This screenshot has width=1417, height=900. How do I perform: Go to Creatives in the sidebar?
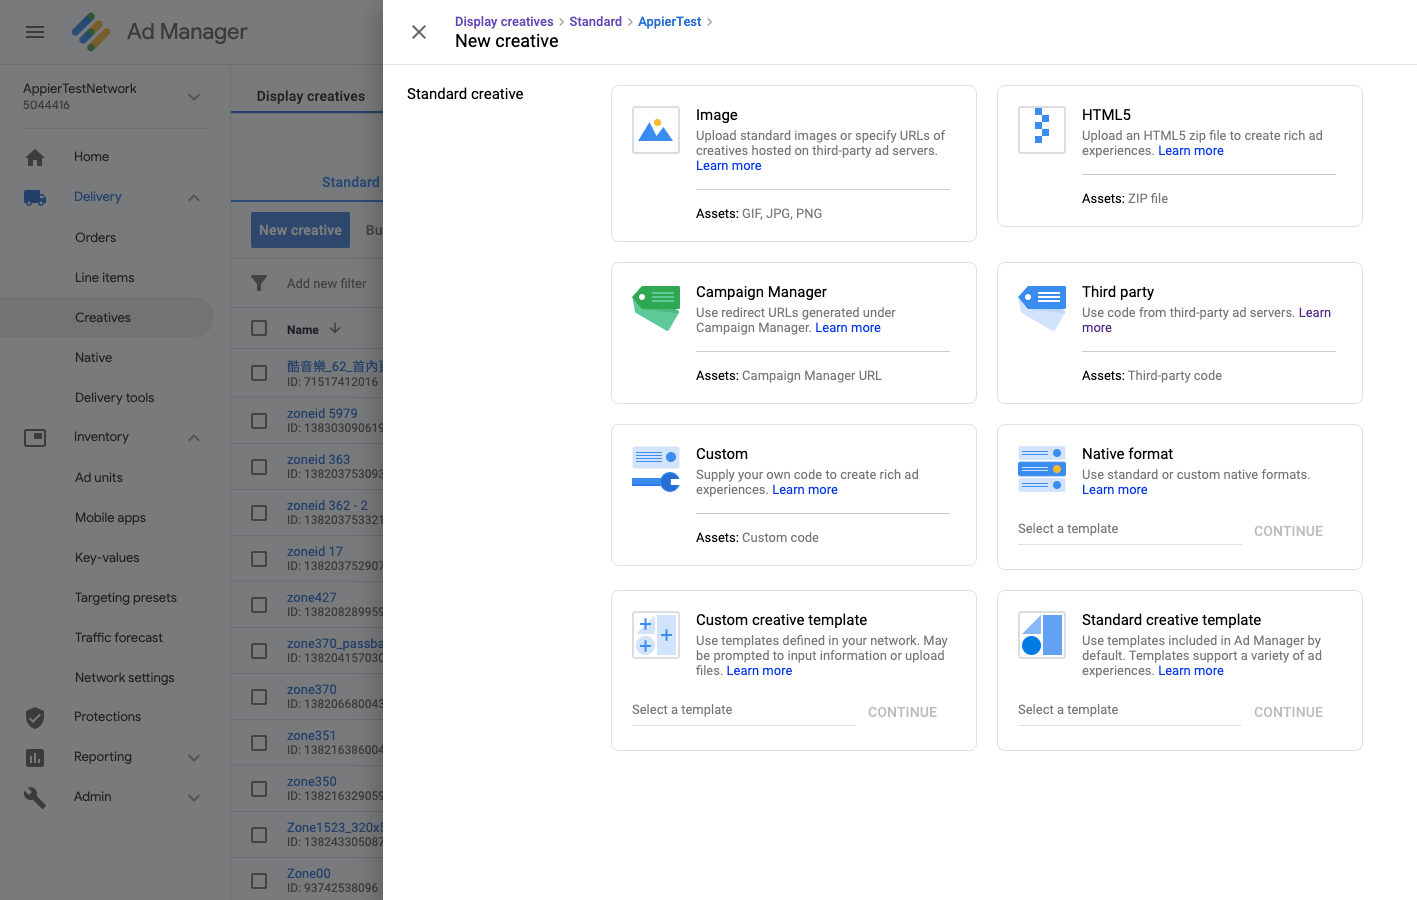click(x=103, y=317)
